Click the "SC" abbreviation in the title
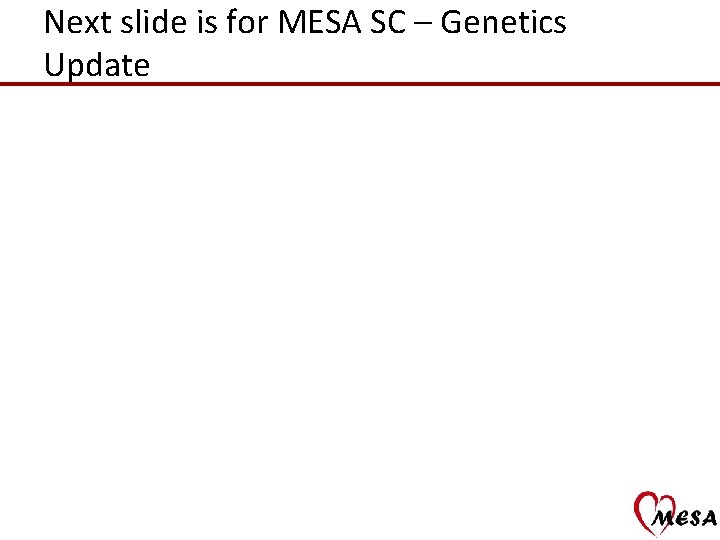720x540 pixels. [x=388, y=22]
